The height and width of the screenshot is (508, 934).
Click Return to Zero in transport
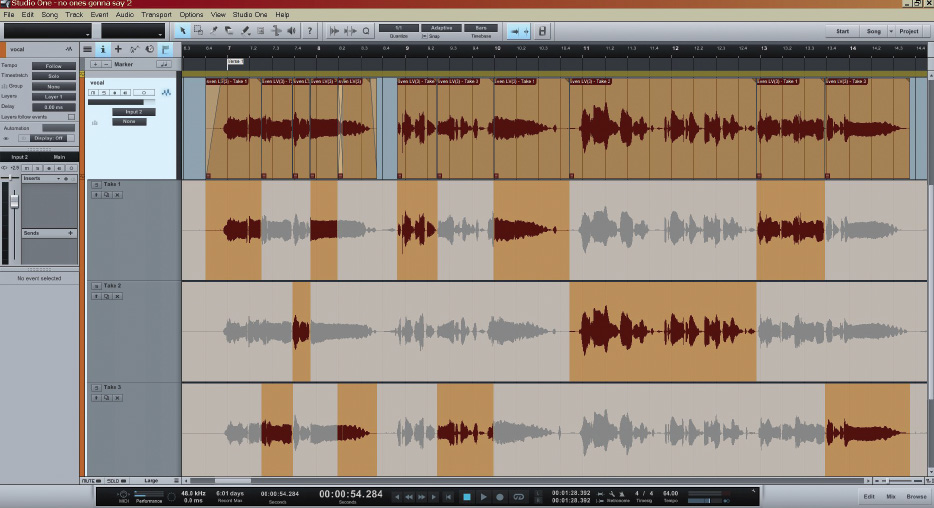coord(448,497)
